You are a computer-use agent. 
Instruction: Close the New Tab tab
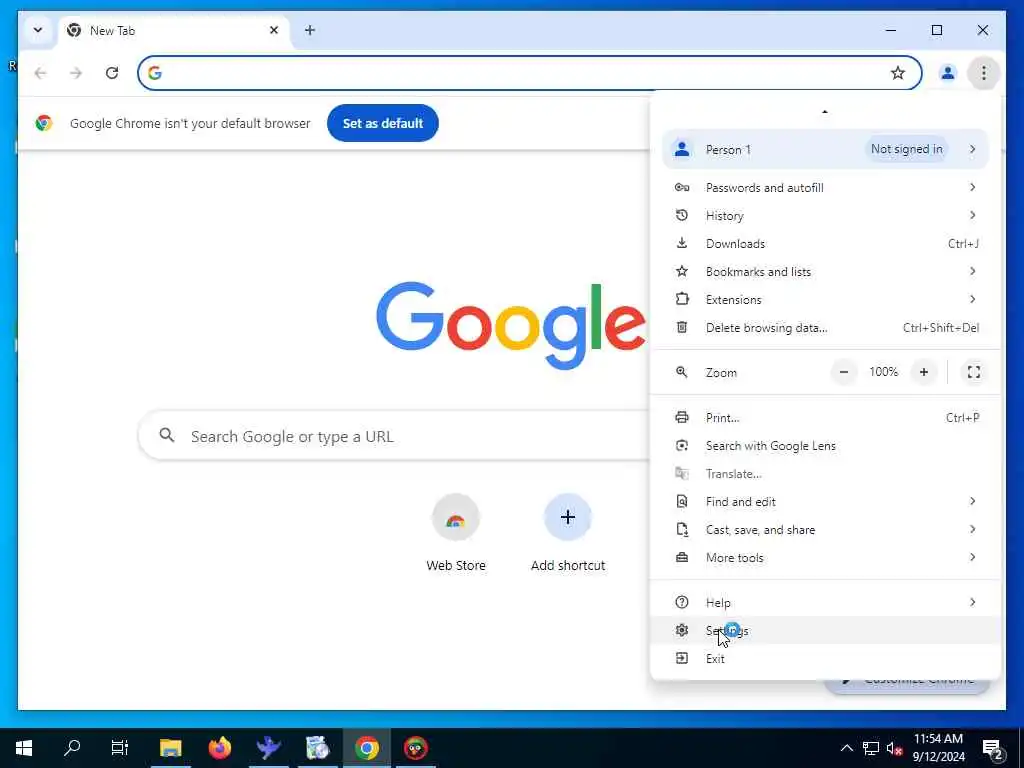click(x=274, y=30)
